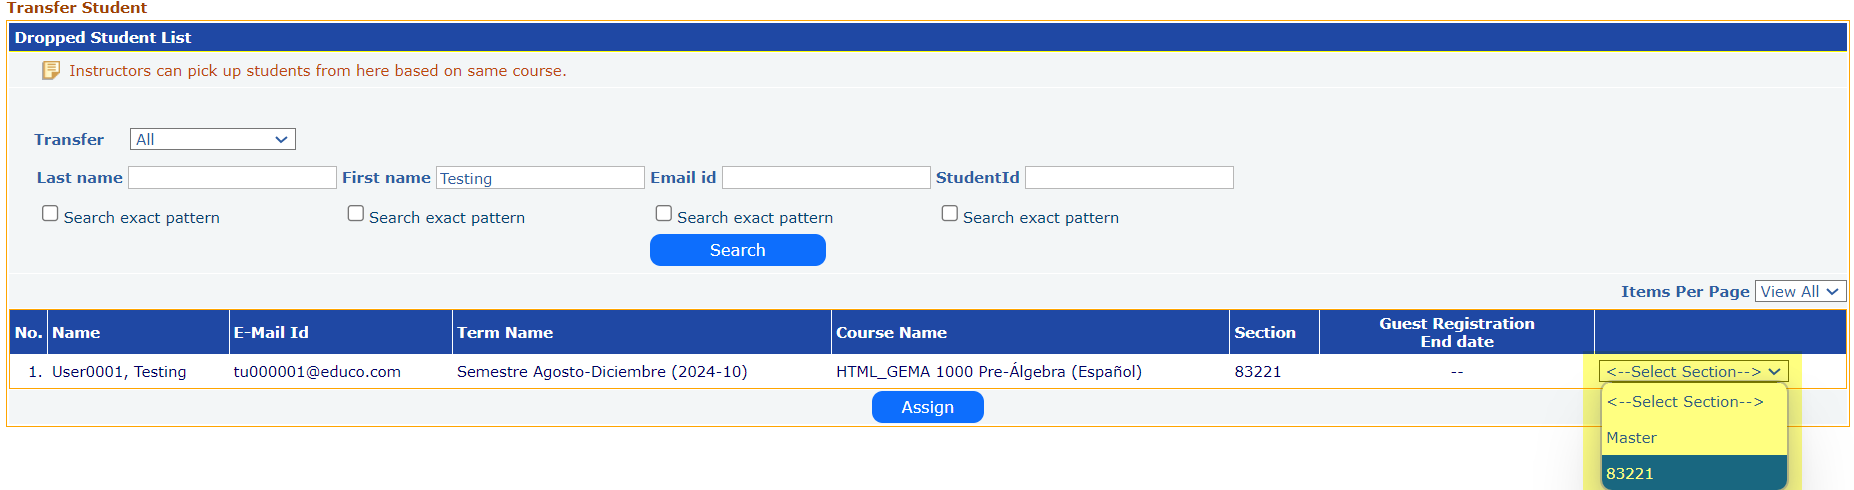Image resolution: width=1854 pixels, height=490 pixels.
Task: Focus the StudentId text box
Action: [1129, 178]
